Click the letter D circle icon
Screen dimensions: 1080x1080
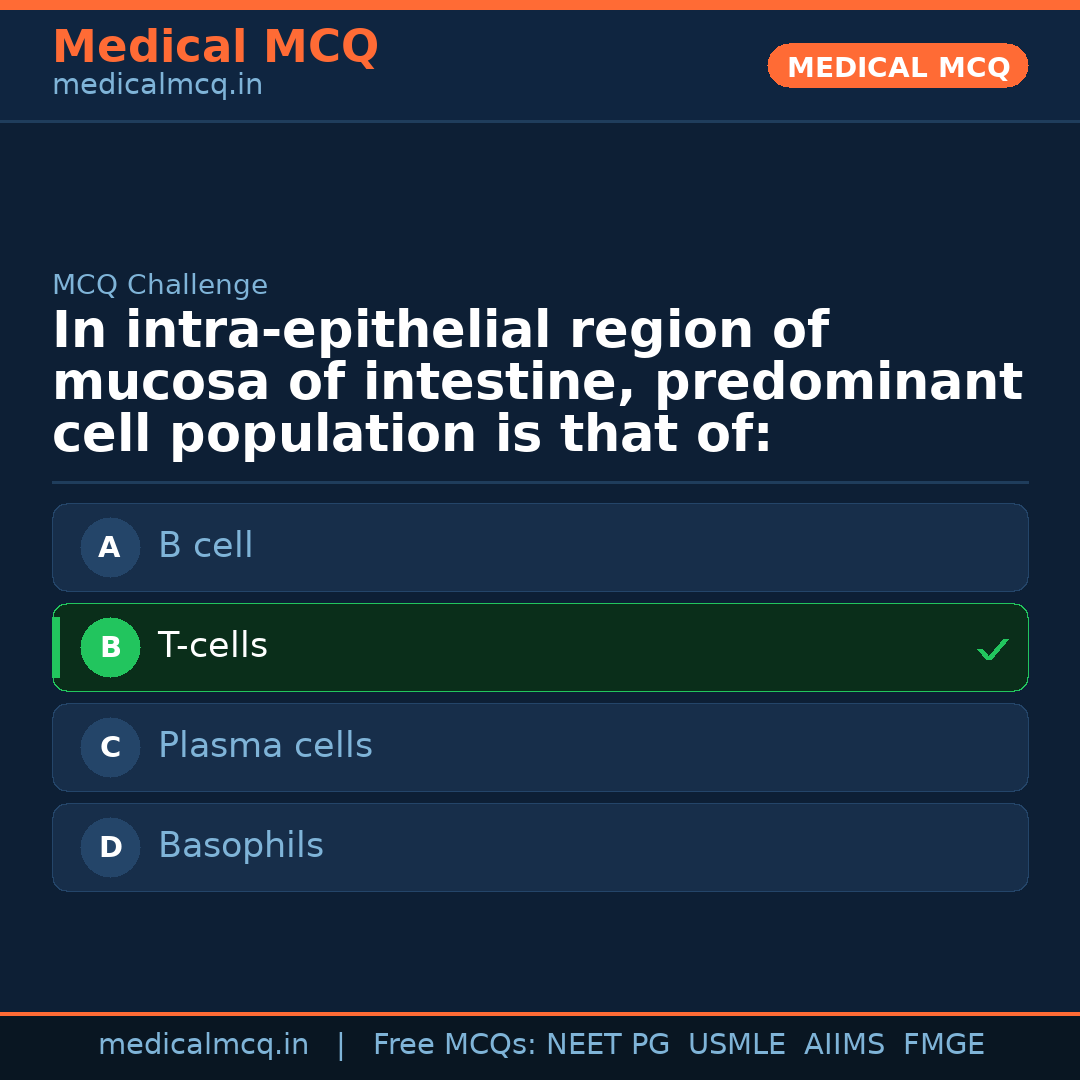click(110, 847)
